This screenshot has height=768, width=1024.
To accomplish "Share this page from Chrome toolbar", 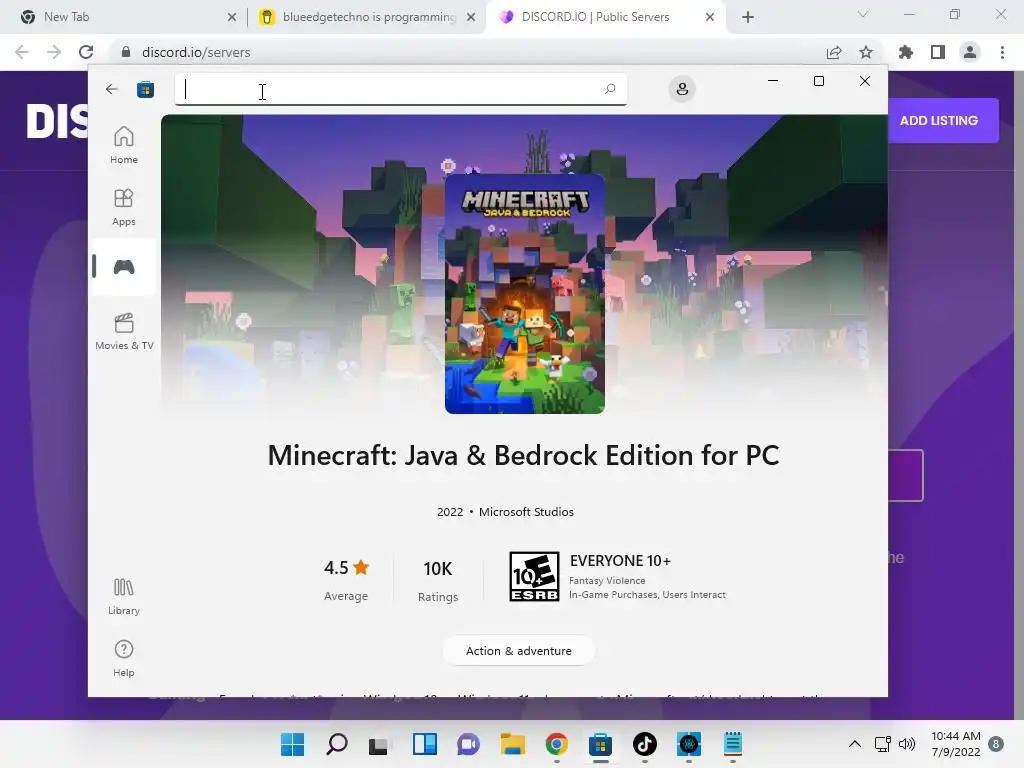I will click(834, 52).
